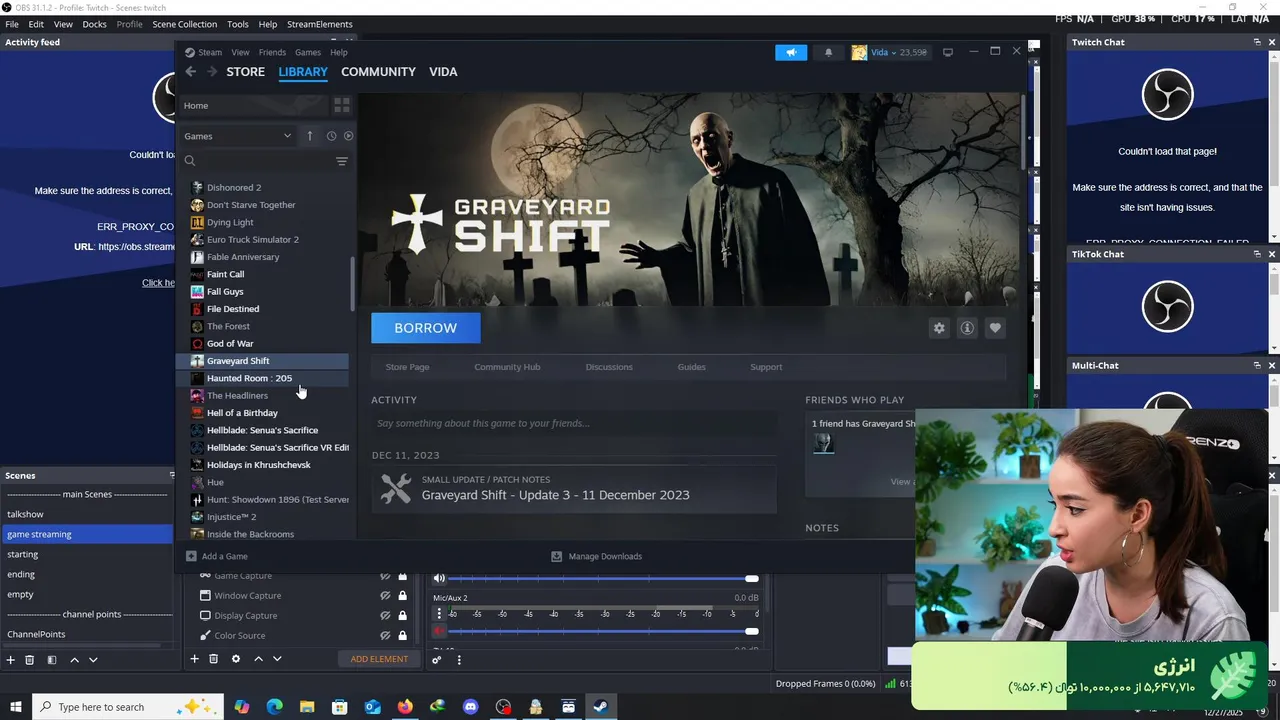Toggle lock on Display Capture source
This screenshot has width=1280, height=720.
(x=403, y=616)
